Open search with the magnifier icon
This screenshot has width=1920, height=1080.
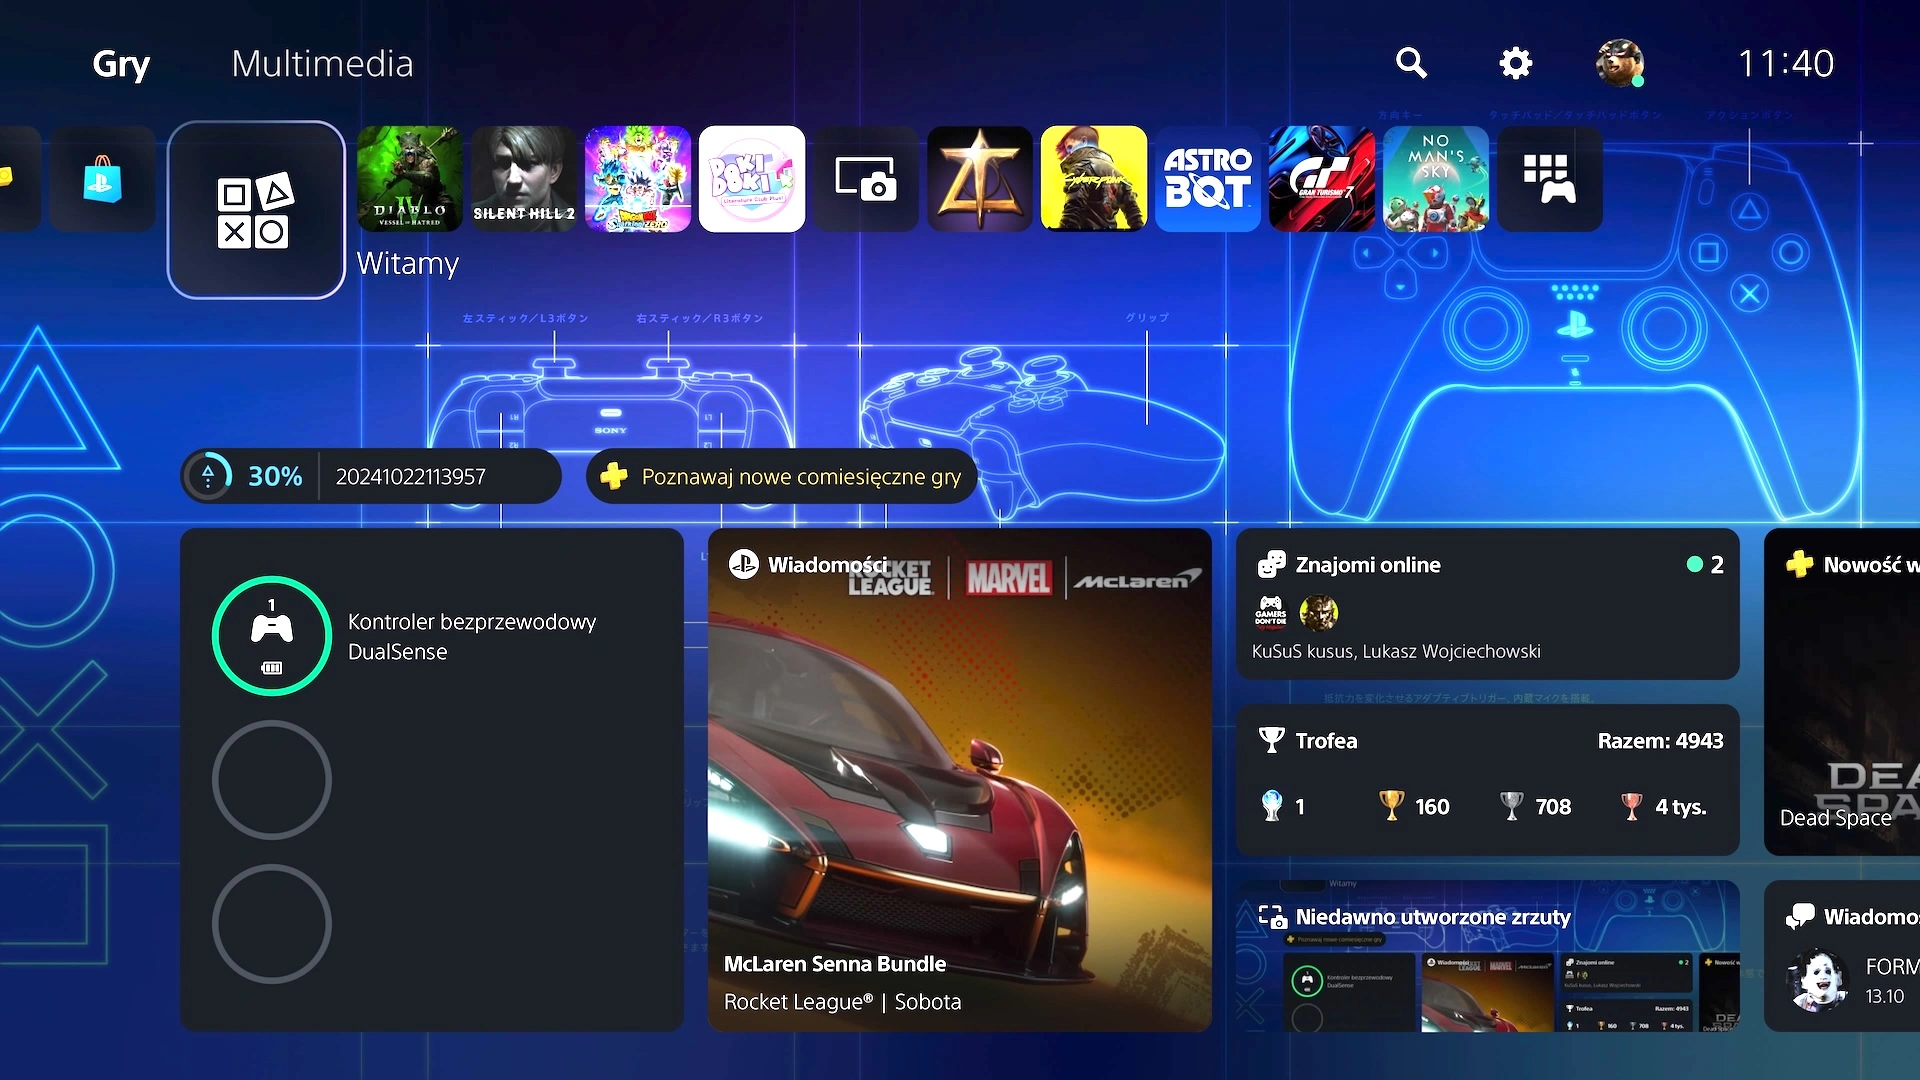pyautogui.click(x=1411, y=63)
